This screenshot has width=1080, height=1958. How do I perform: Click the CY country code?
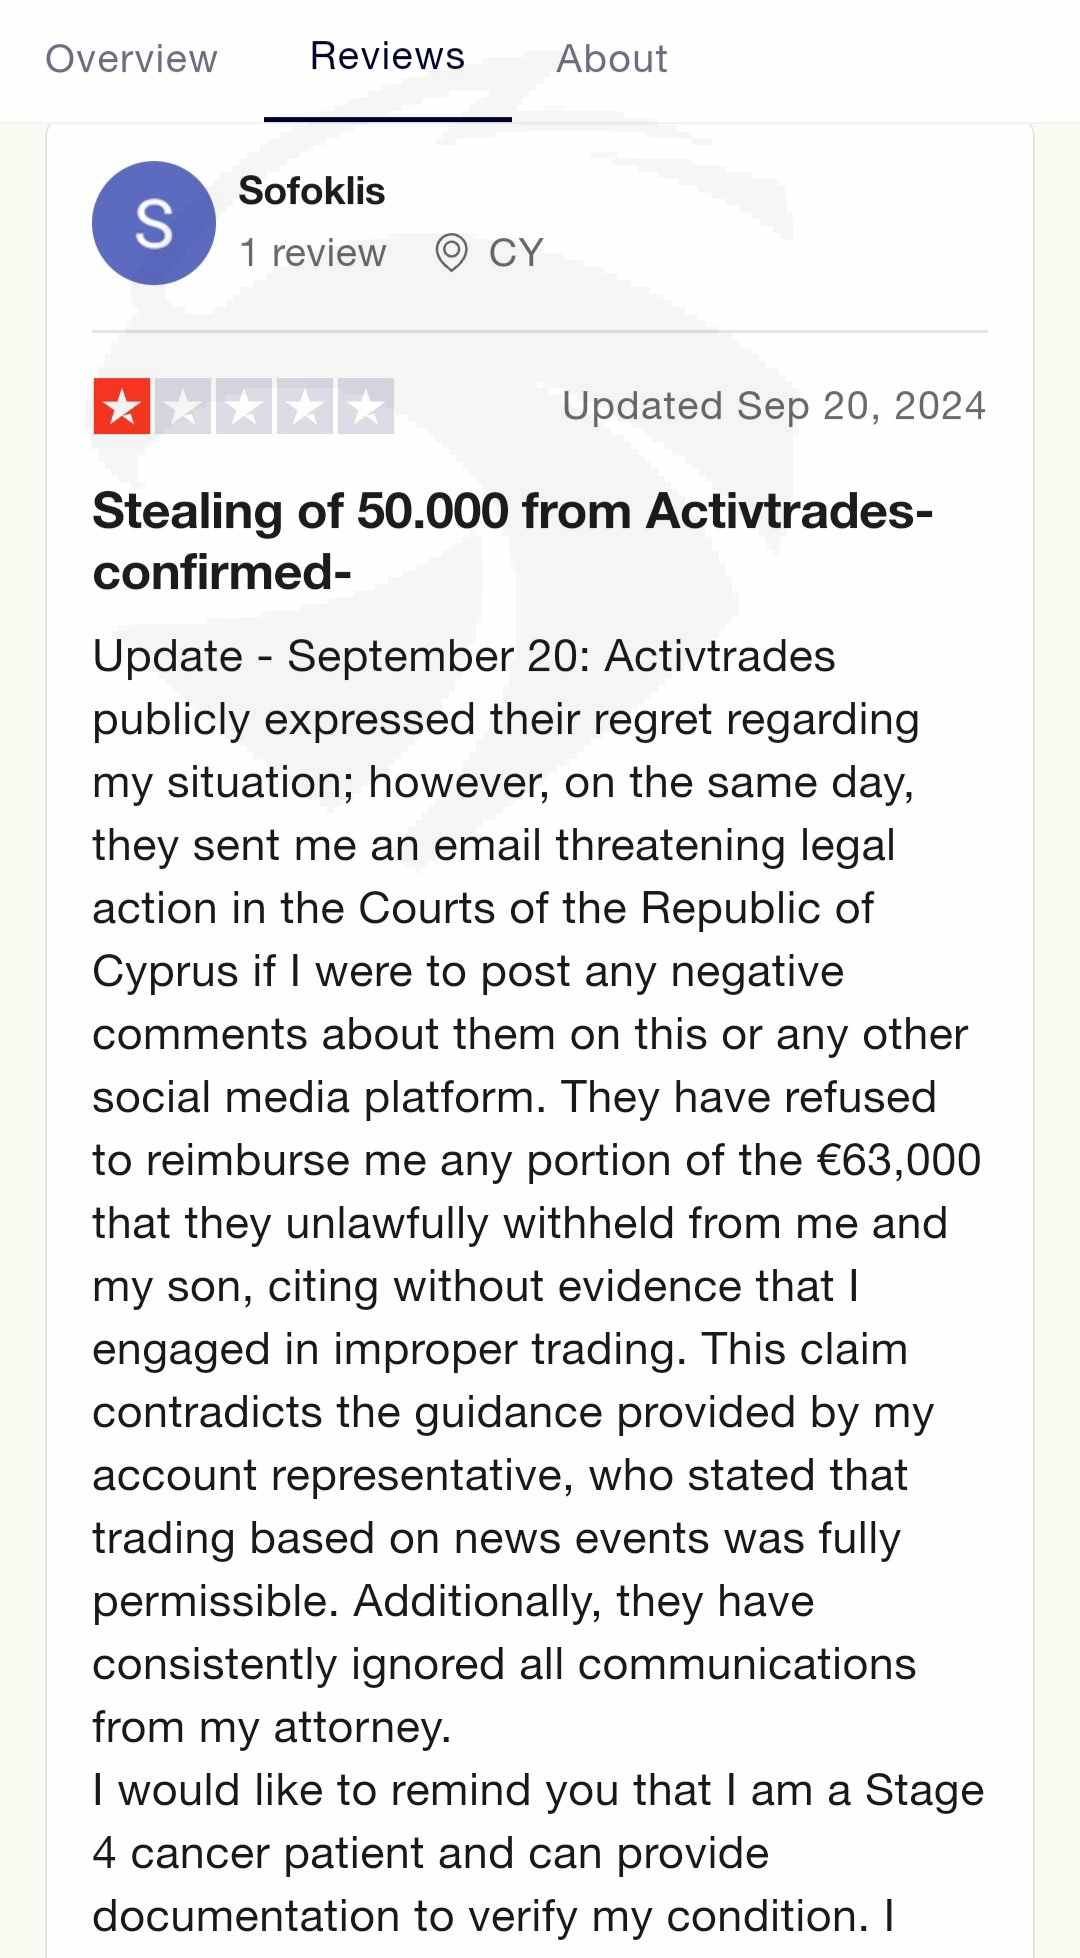[516, 253]
